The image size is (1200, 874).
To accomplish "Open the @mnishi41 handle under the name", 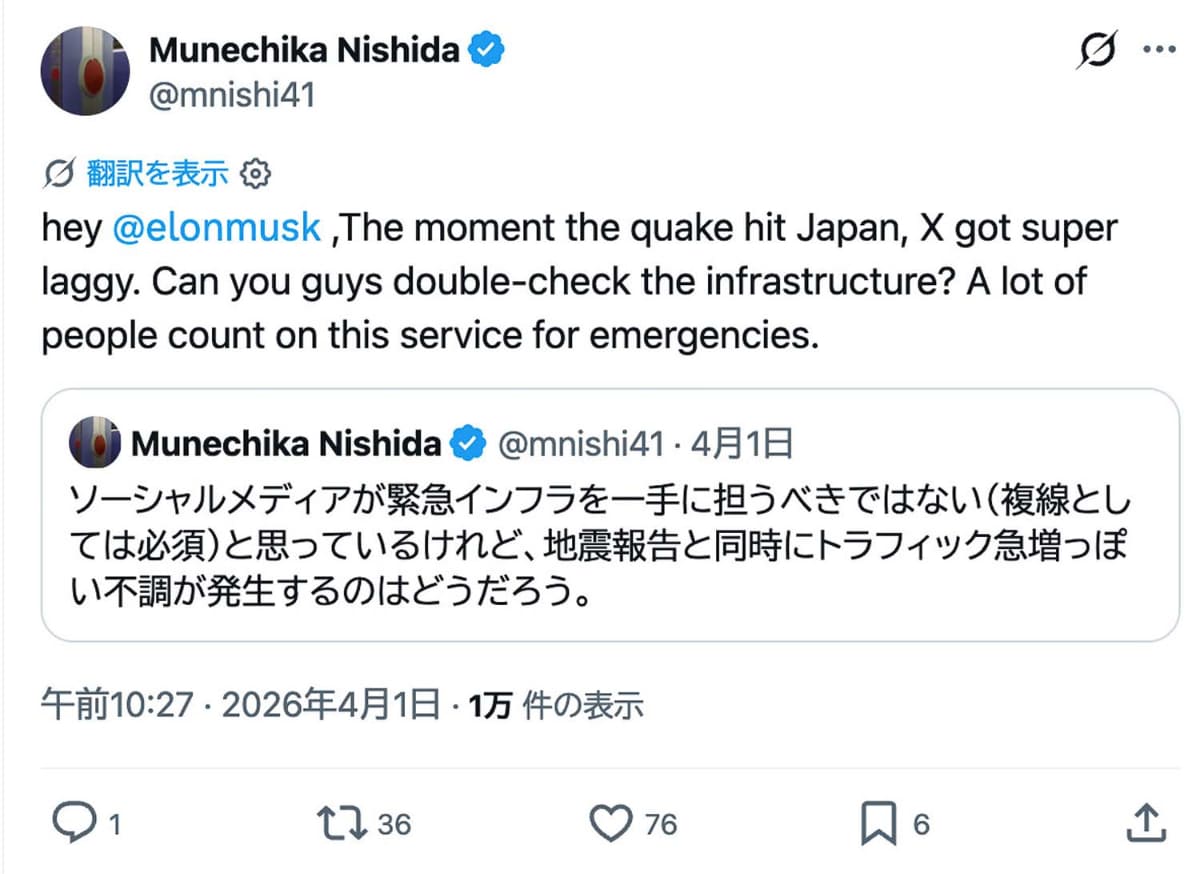I will point(231,95).
